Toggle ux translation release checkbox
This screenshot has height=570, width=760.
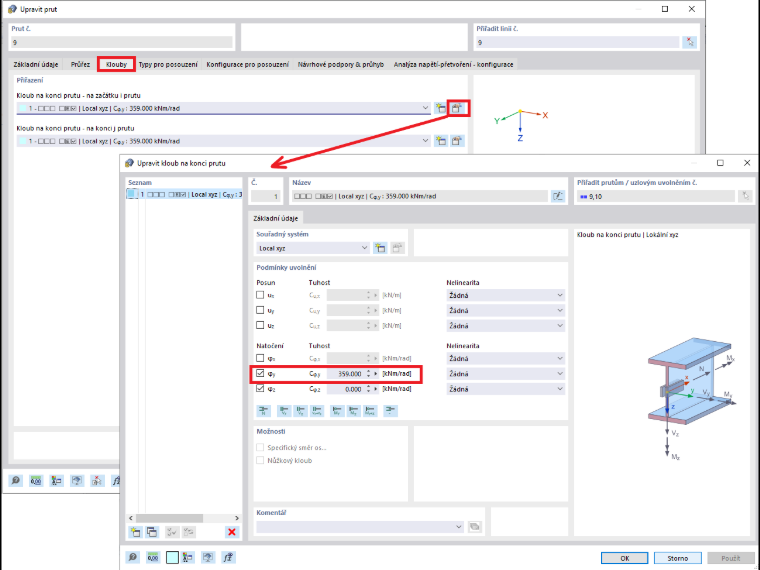(x=260, y=295)
